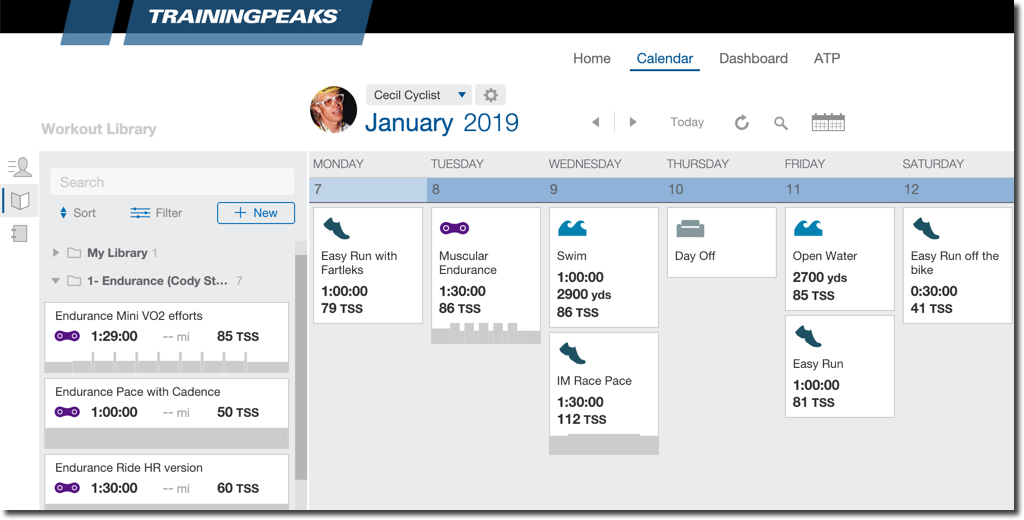Screen dimensions: 1024x520
Task: Expand the My Library folder
Action: click(x=56, y=253)
